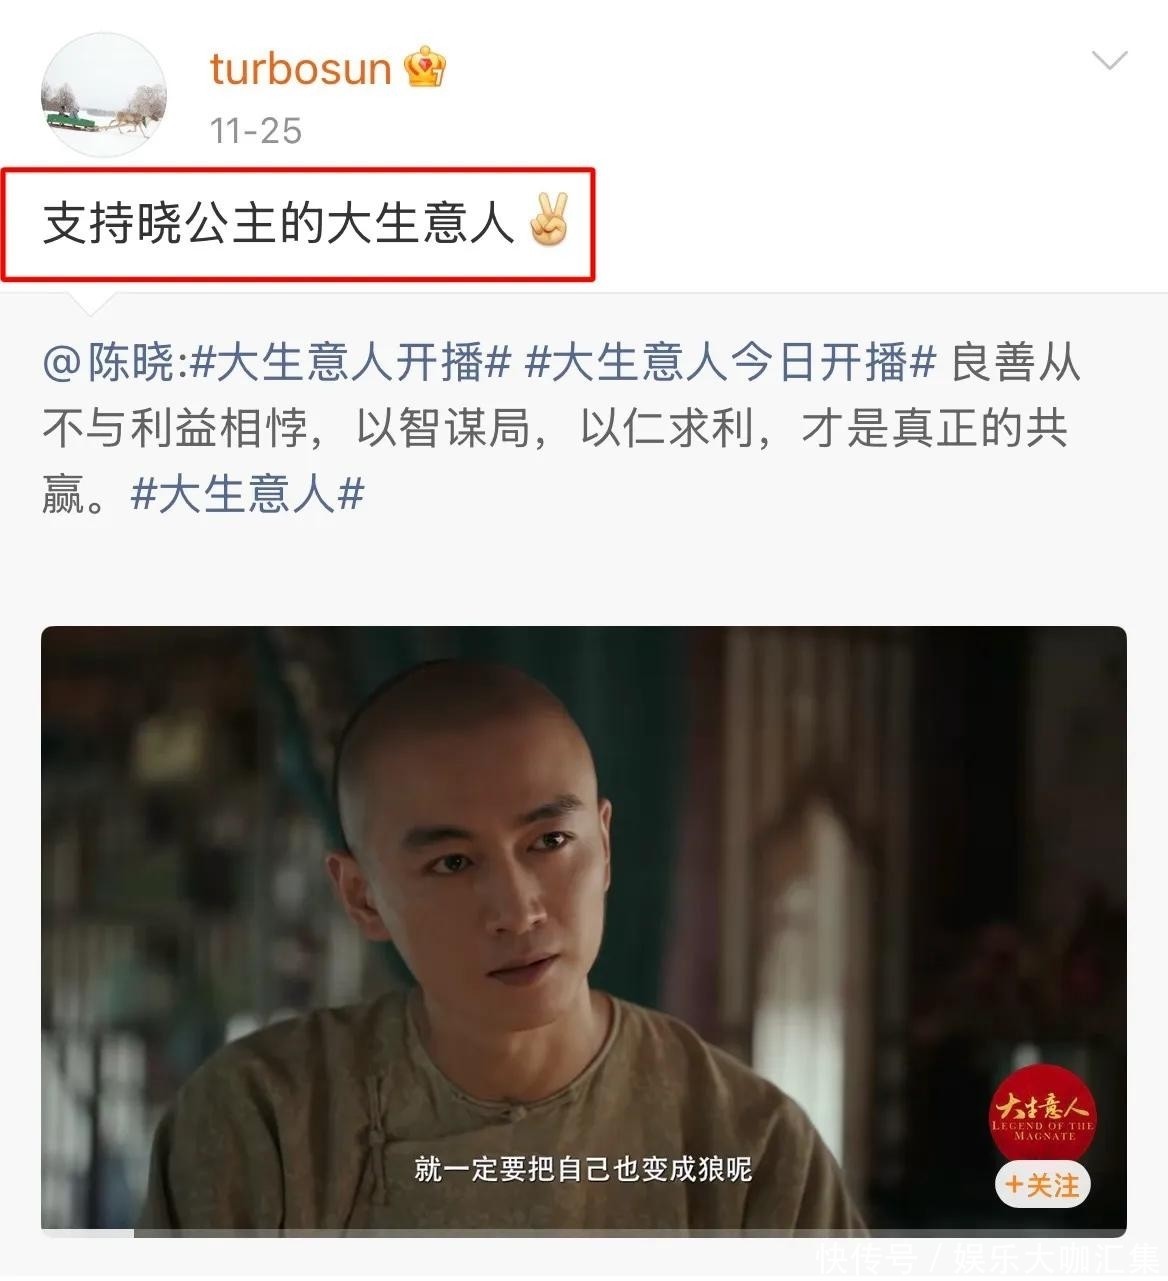Play the video of the man in the tan robe

point(584,930)
